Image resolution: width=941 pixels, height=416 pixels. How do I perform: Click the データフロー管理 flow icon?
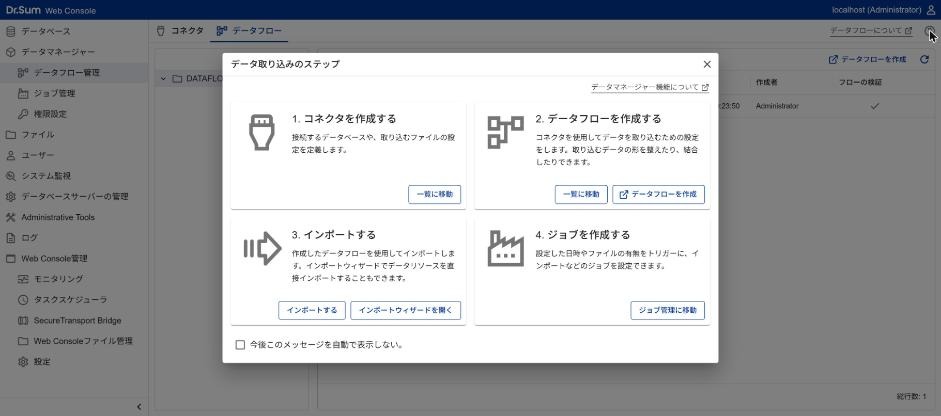[23, 73]
